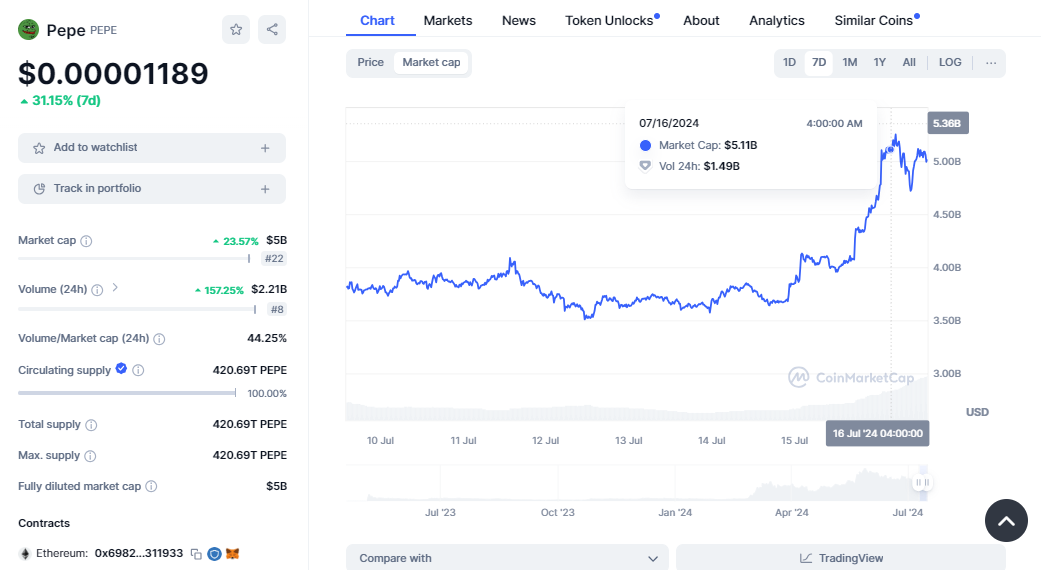Toggle LOG scale on chart
This screenshot has width=1041, height=570.
tap(949, 62)
